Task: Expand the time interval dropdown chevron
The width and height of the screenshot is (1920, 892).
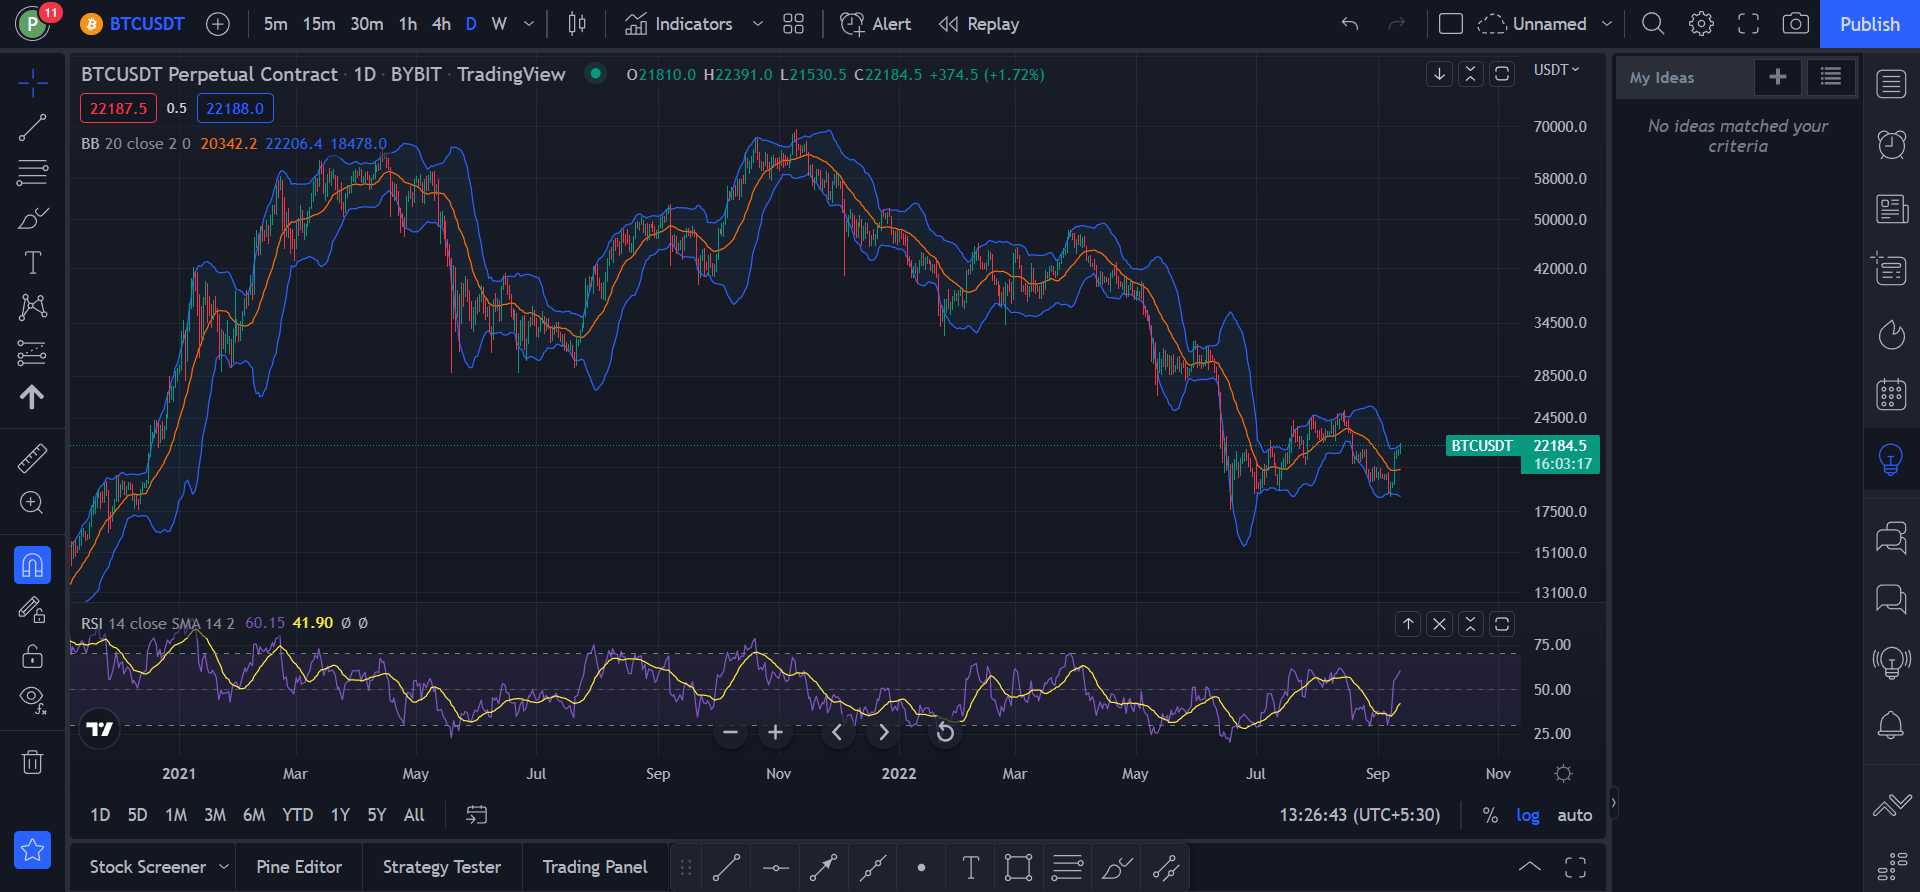Action: coord(529,24)
